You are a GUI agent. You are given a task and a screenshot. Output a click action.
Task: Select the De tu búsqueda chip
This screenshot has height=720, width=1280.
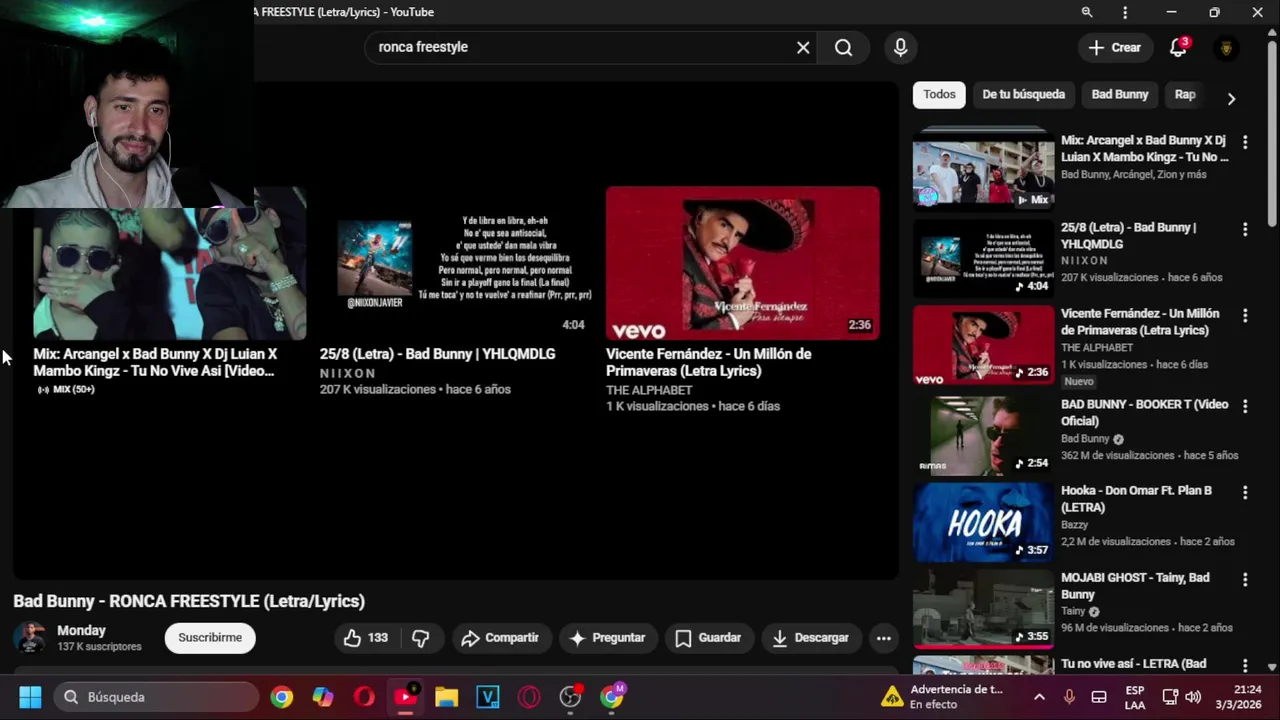click(x=1023, y=94)
